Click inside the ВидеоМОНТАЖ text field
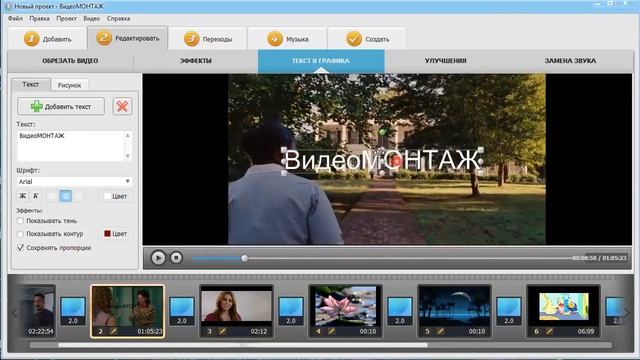This screenshot has width=640, height=360. 70,146
